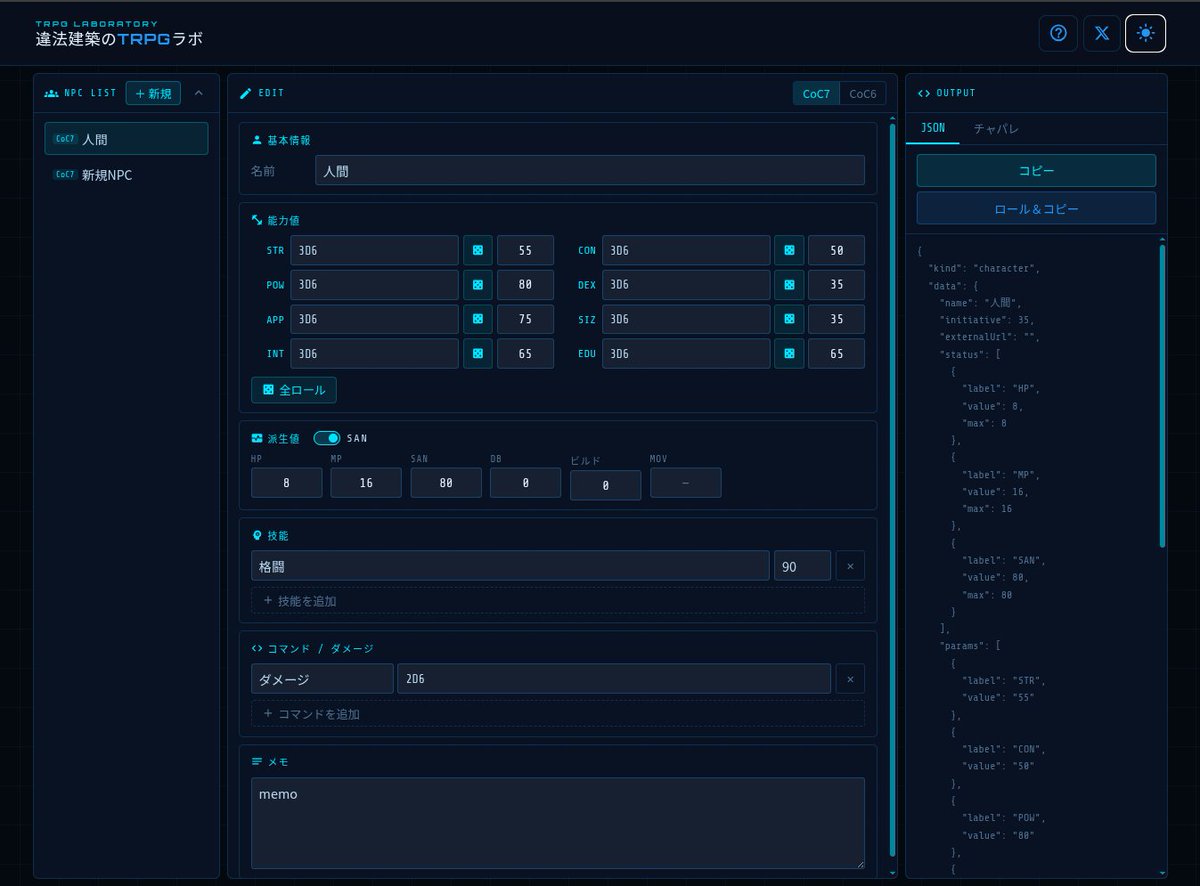Focus the POW value field showing 80
The height and width of the screenshot is (886, 1200).
[525, 285]
